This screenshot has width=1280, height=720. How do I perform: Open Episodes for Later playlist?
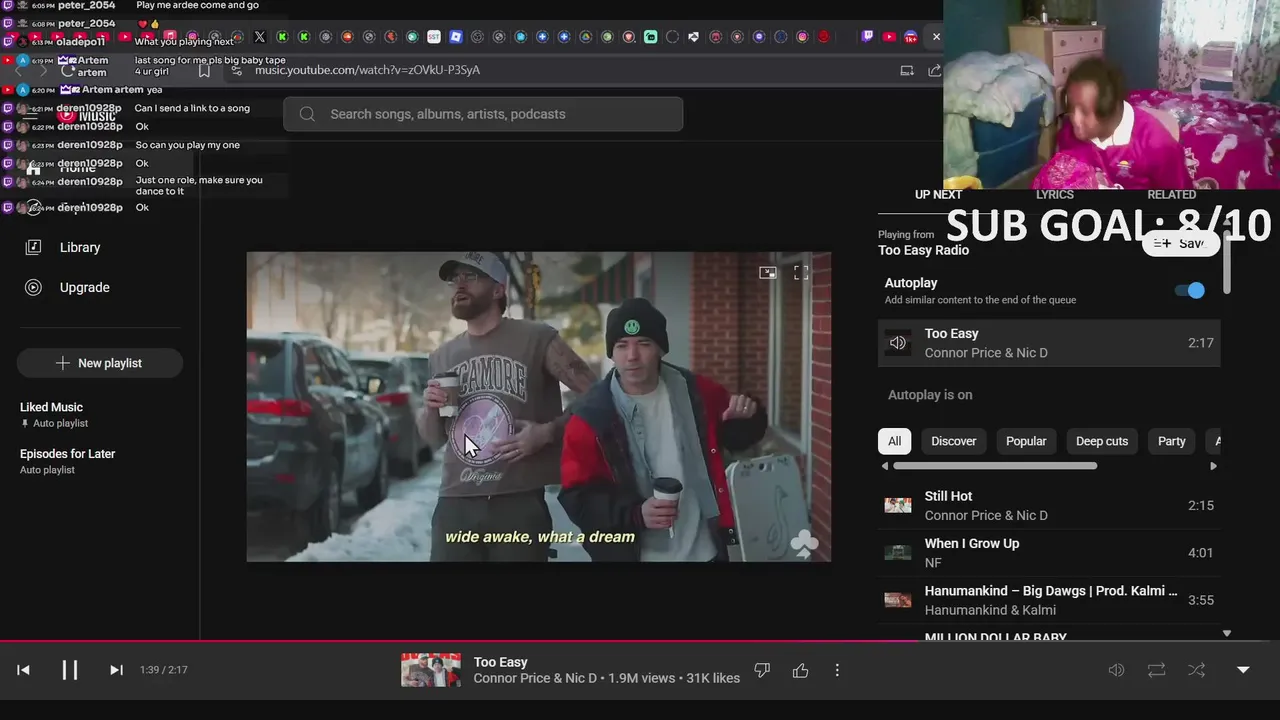click(x=67, y=461)
